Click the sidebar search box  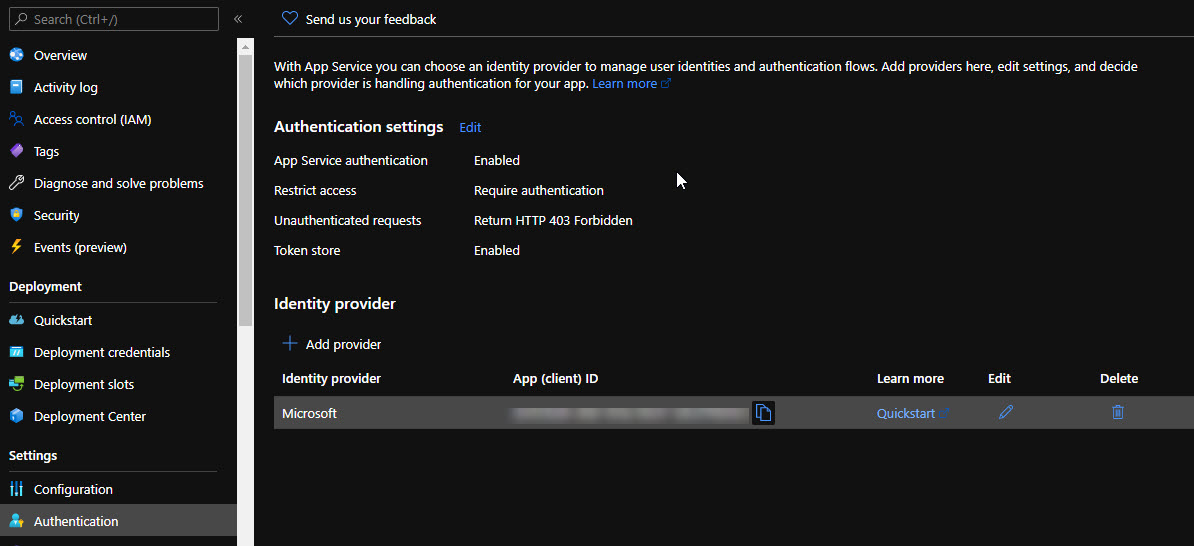click(x=113, y=19)
